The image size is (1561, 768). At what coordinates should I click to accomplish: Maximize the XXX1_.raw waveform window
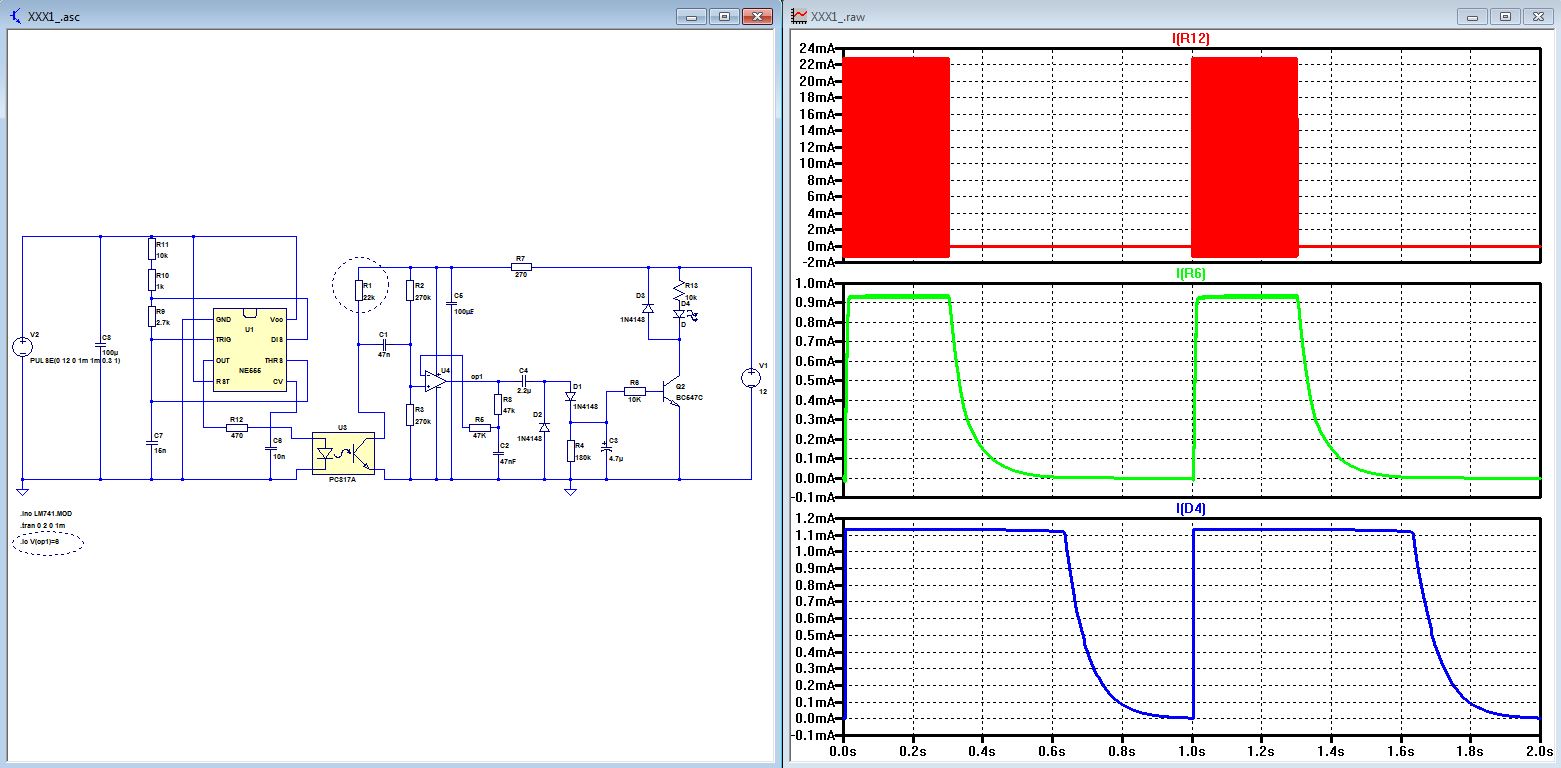pos(1506,16)
